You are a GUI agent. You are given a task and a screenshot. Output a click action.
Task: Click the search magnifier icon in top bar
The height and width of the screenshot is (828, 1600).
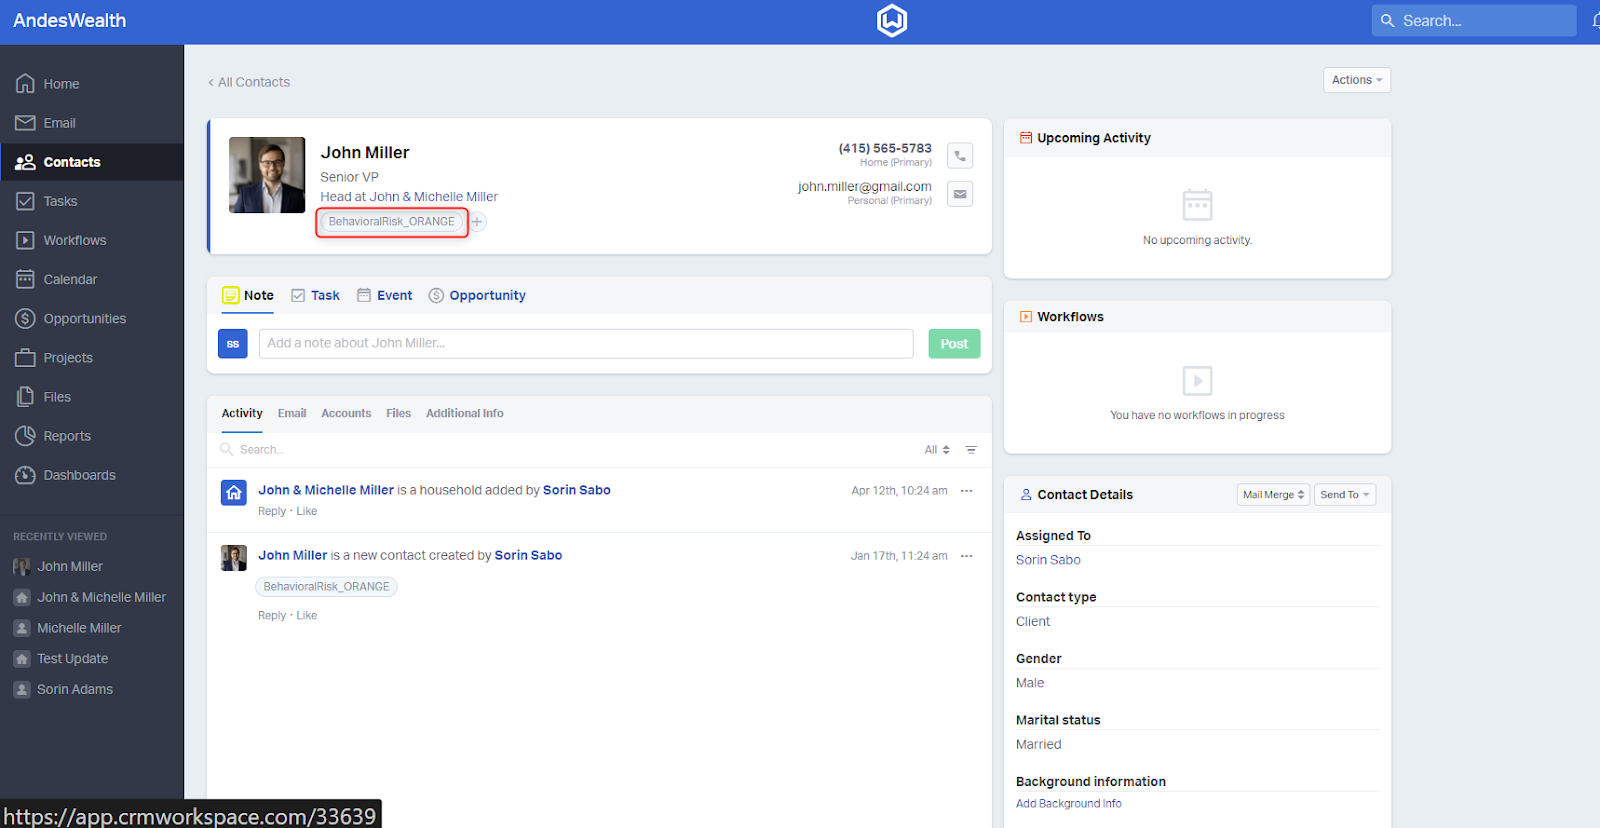[1388, 20]
